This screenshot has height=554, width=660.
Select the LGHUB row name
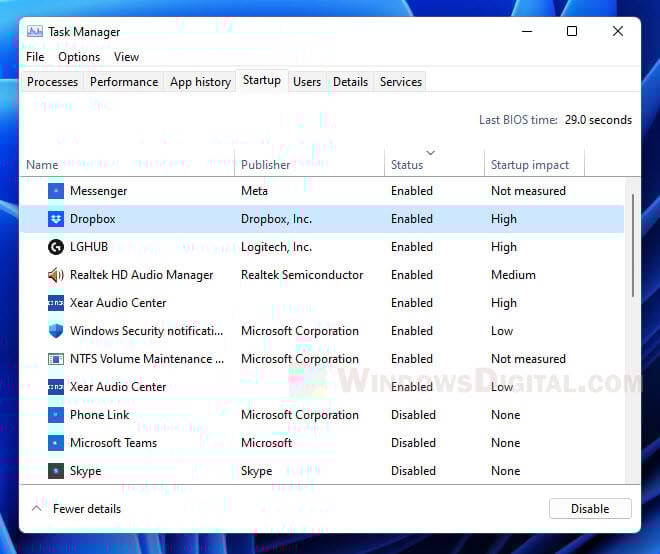click(x=89, y=247)
